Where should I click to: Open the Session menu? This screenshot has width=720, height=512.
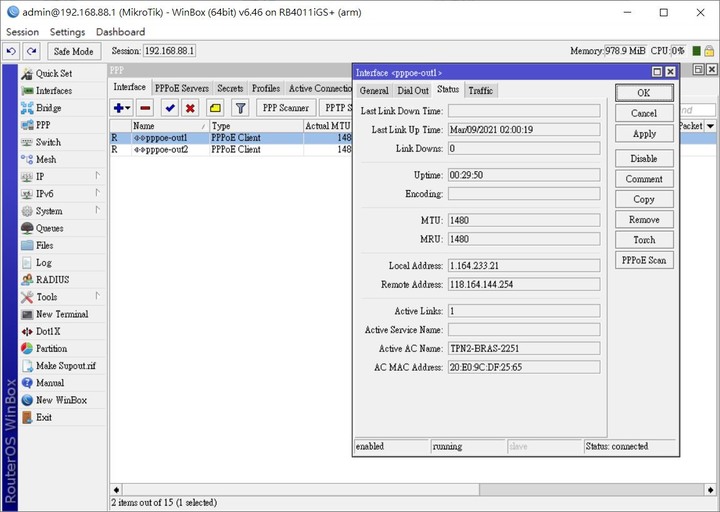pos(22,32)
